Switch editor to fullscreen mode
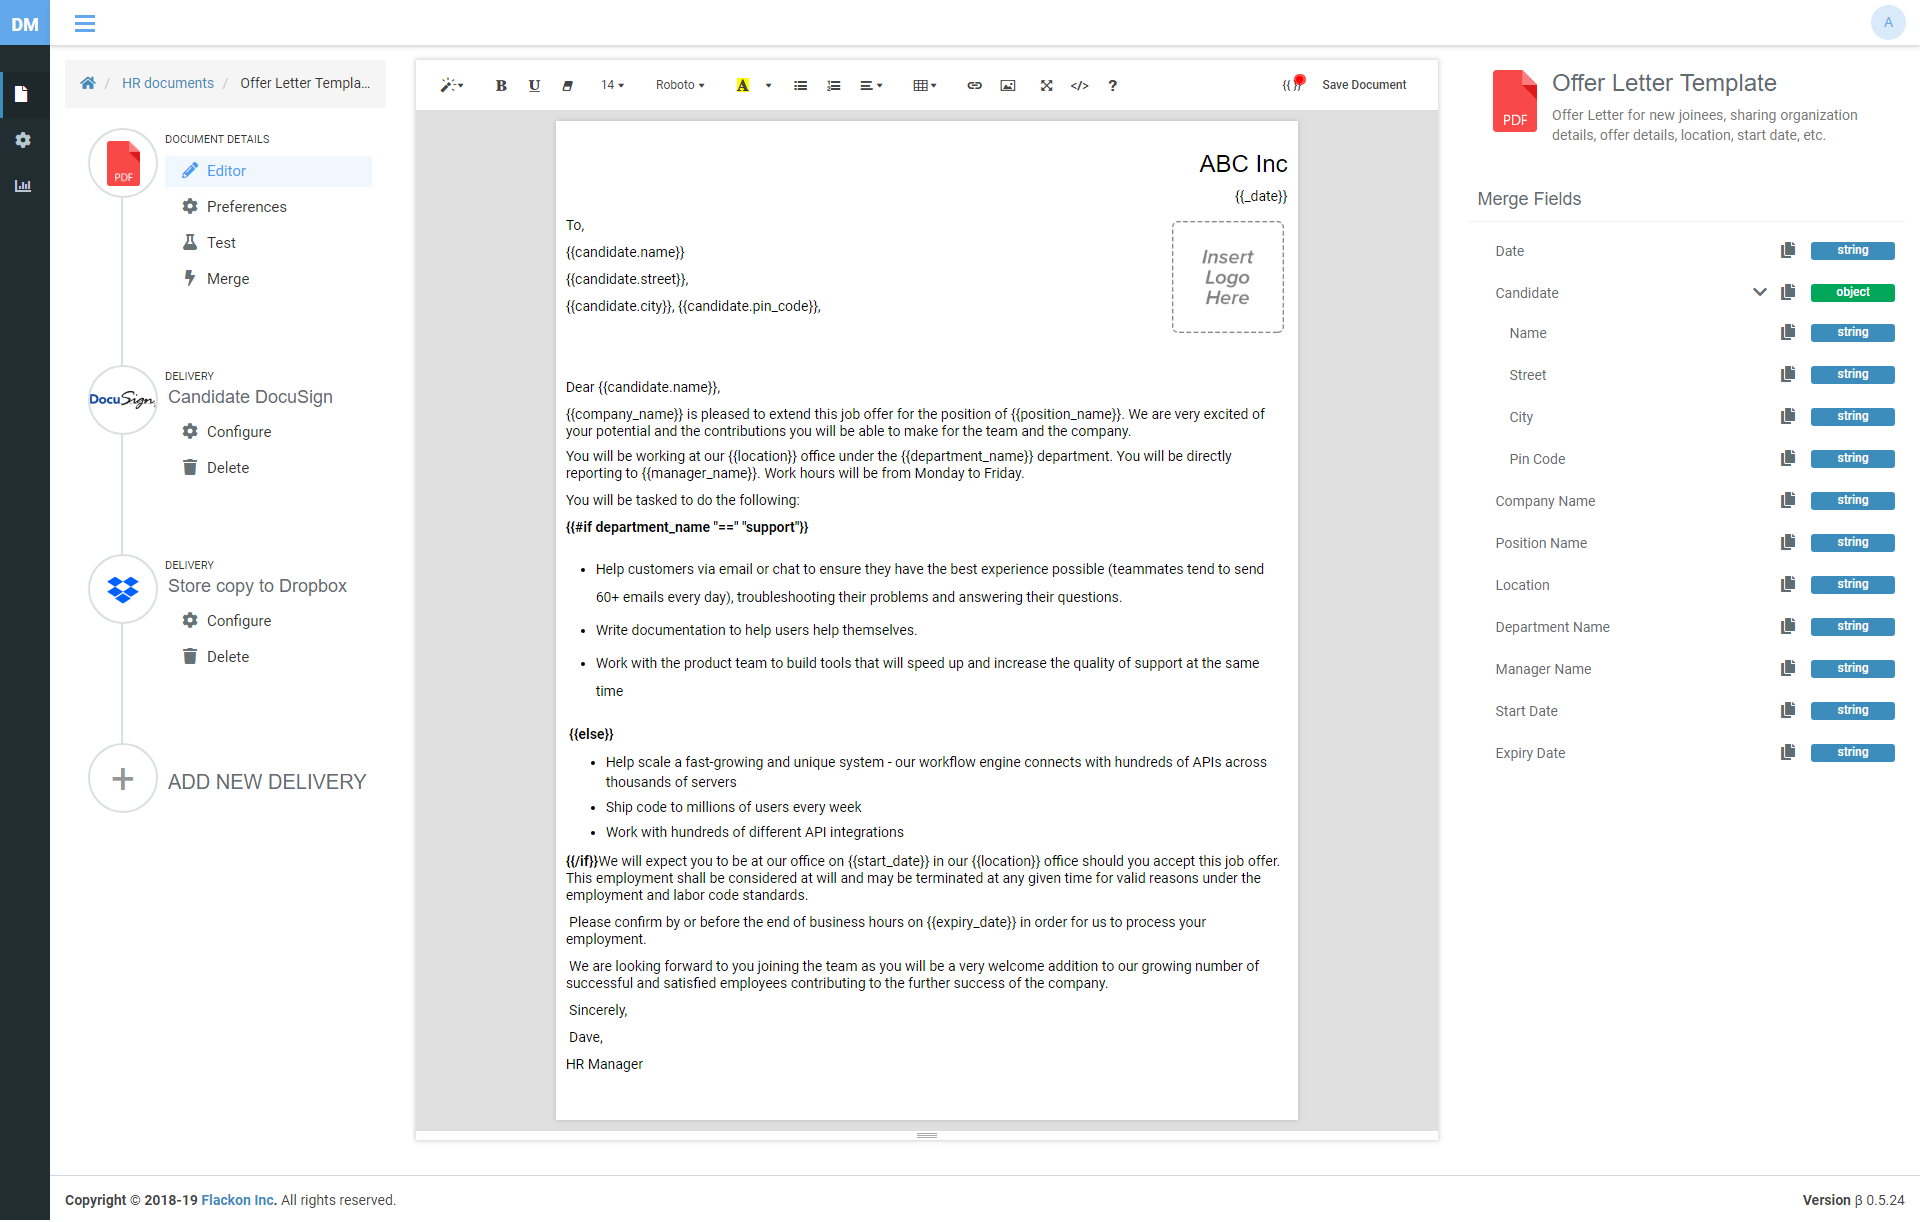This screenshot has height=1222, width=1920. [x=1046, y=86]
